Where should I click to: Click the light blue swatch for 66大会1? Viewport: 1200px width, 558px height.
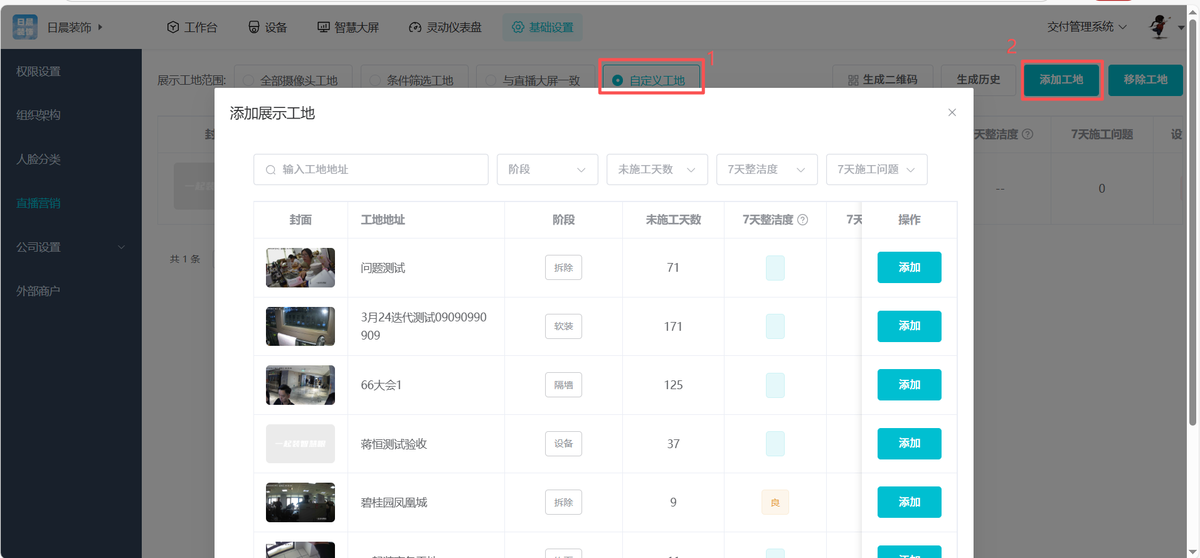click(775, 385)
